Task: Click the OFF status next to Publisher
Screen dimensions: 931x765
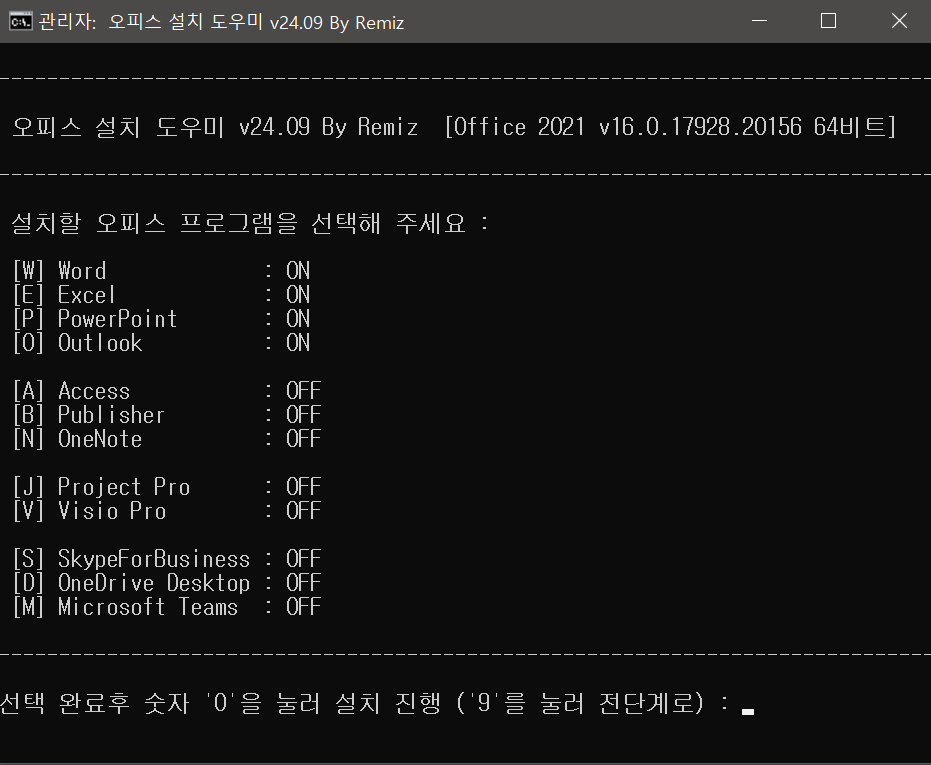Action: pyautogui.click(x=303, y=415)
